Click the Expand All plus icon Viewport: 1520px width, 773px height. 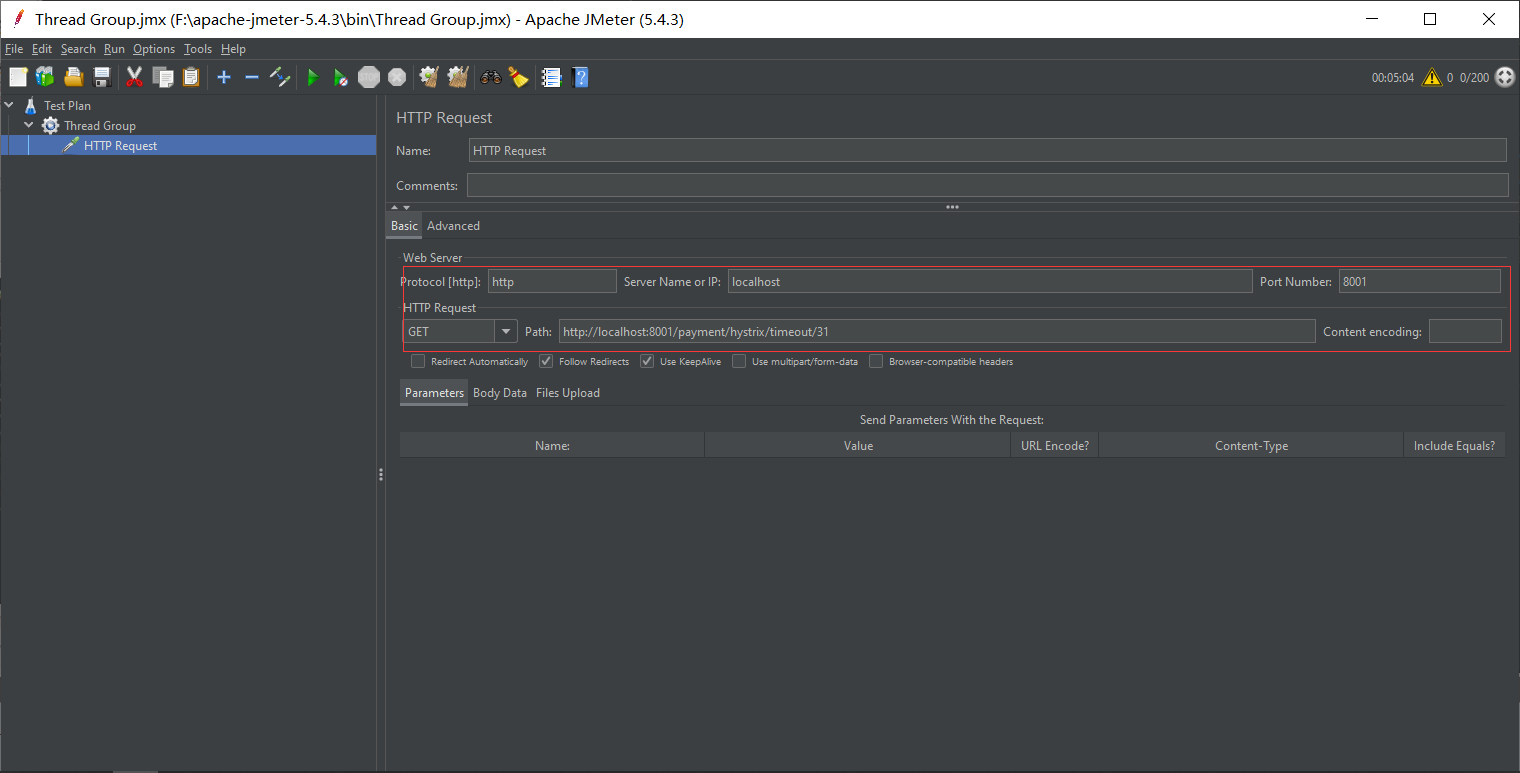pos(224,77)
